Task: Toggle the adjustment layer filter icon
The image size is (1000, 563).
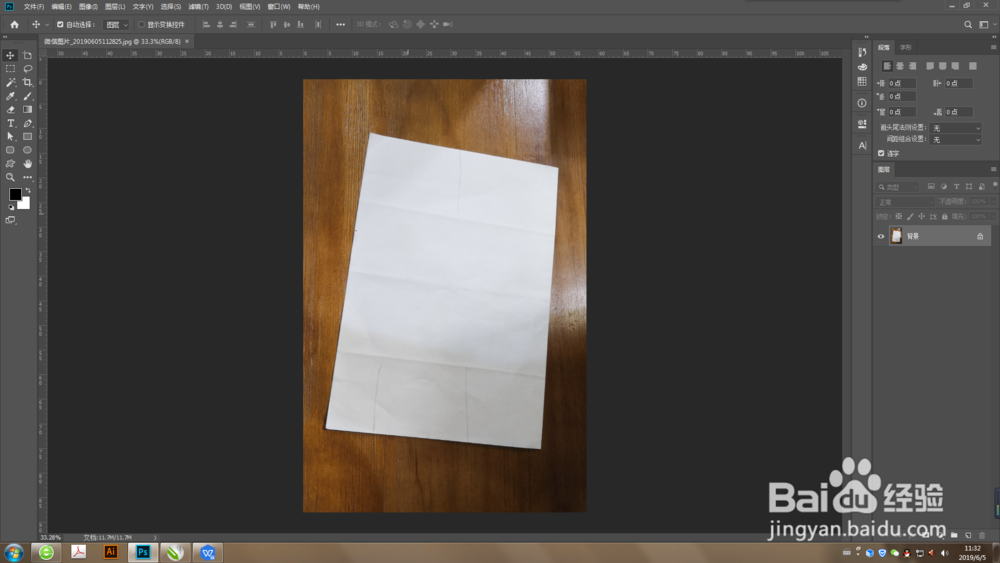Action: (x=944, y=187)
